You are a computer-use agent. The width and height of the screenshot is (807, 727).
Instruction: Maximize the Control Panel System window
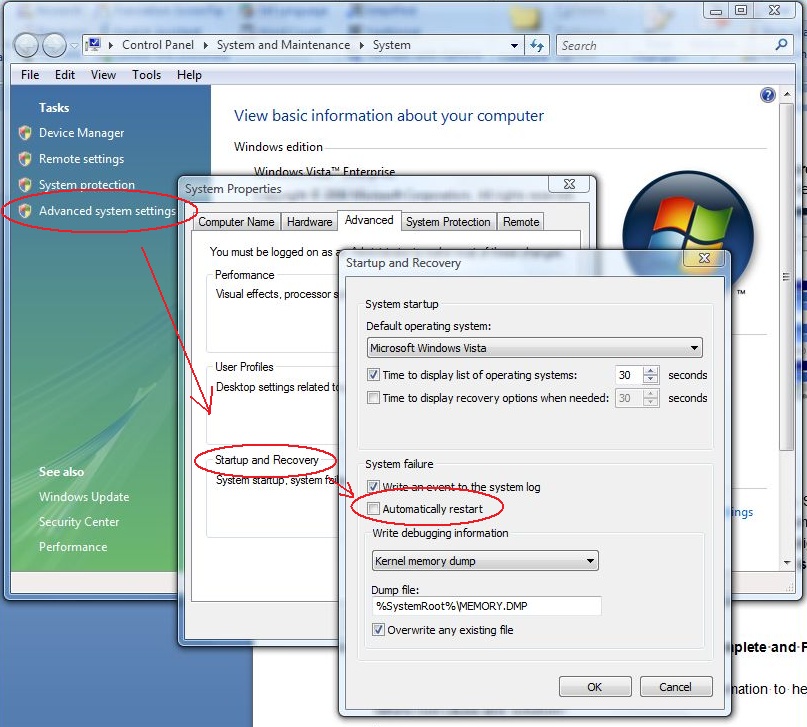tap(741, 10)
